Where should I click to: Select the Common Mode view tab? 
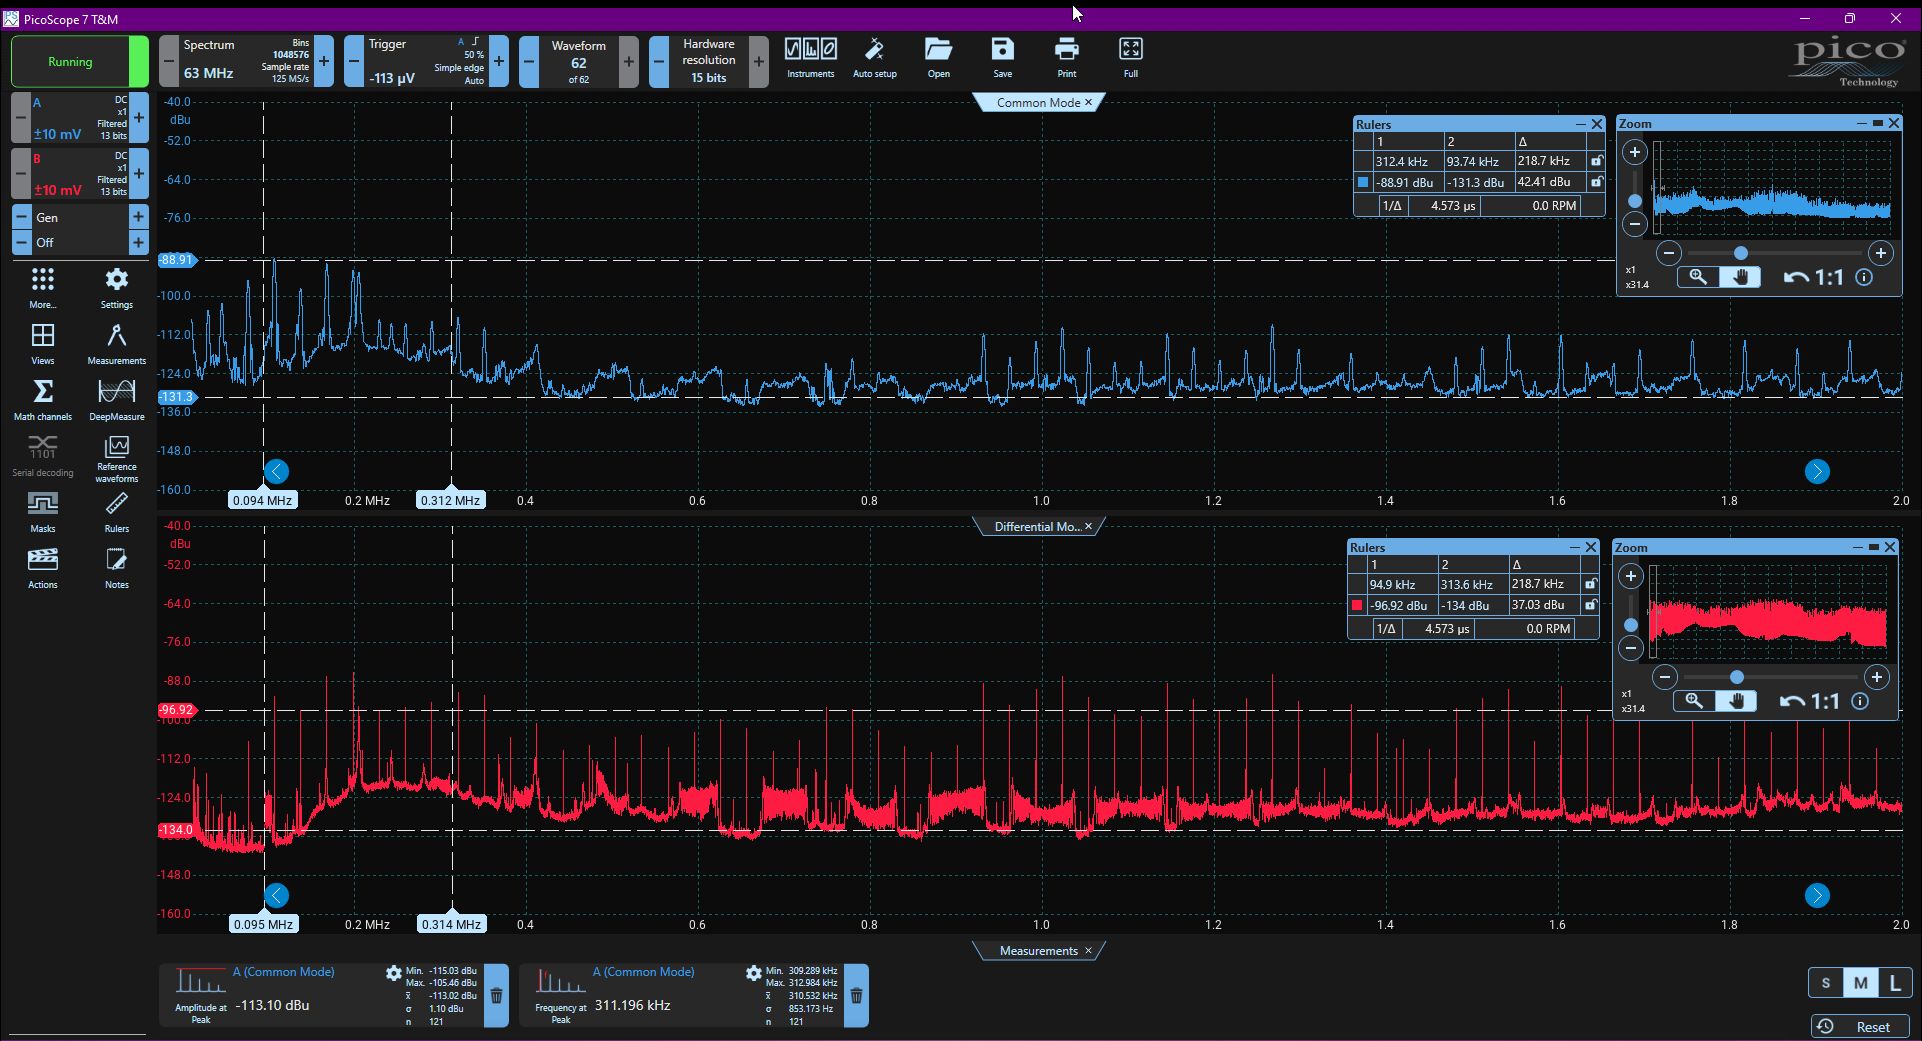tap(1038, 102)
